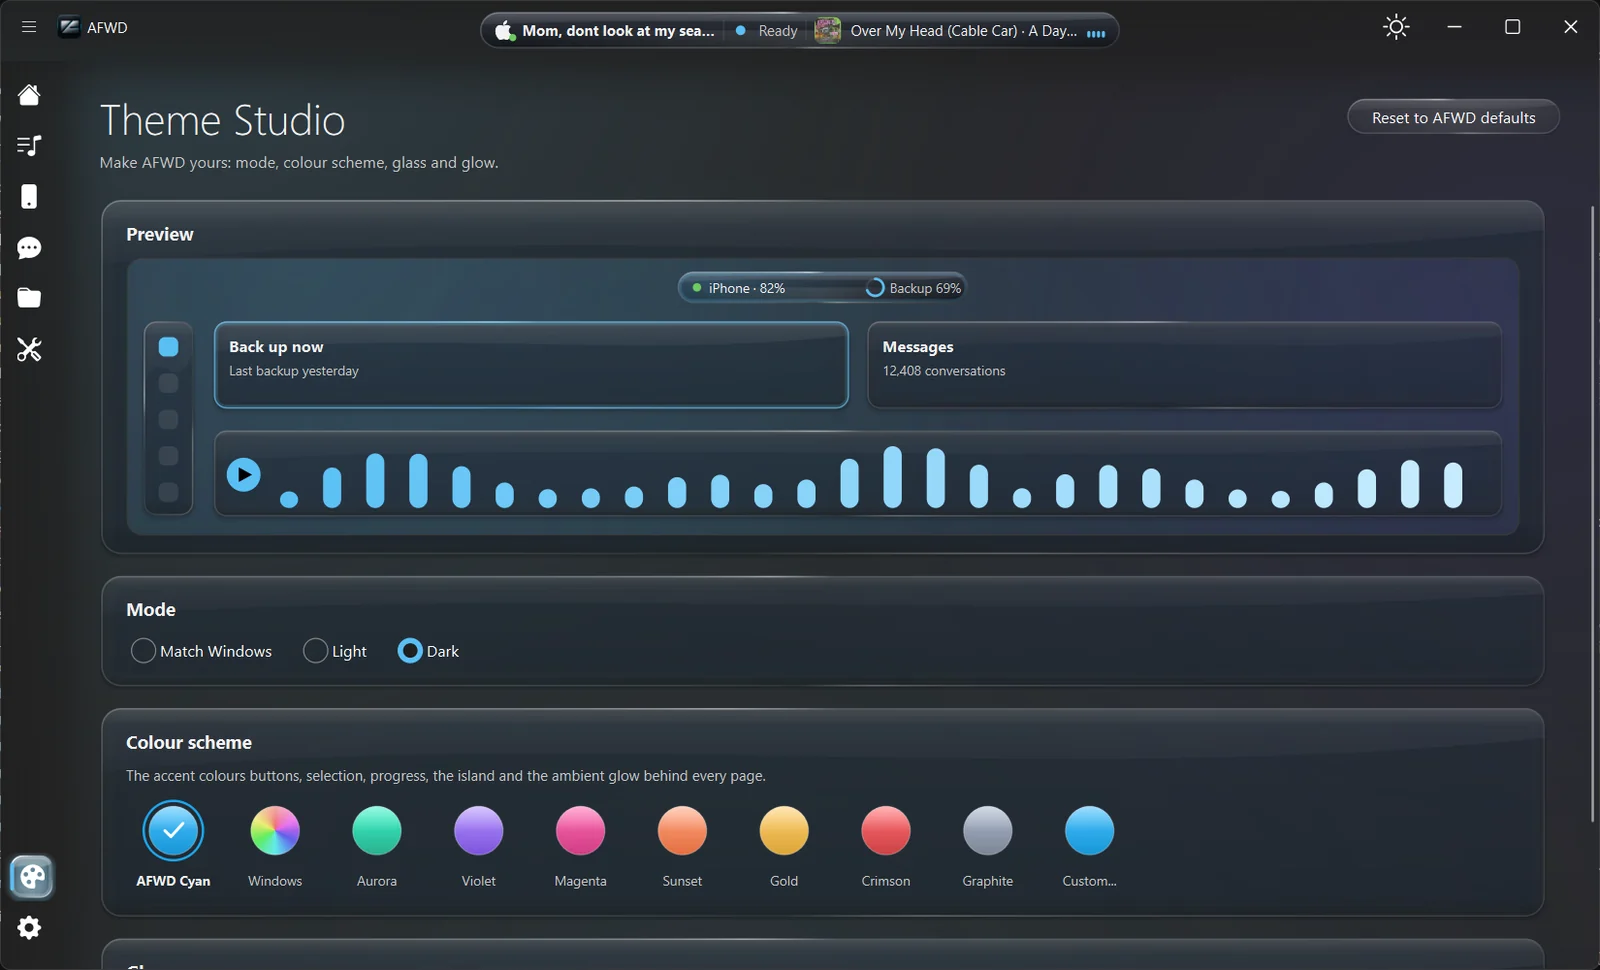This screenshot has width=1600, height=970.
Task: Click the Backup 69% progress spinner
Action: [x=874, y=288]
